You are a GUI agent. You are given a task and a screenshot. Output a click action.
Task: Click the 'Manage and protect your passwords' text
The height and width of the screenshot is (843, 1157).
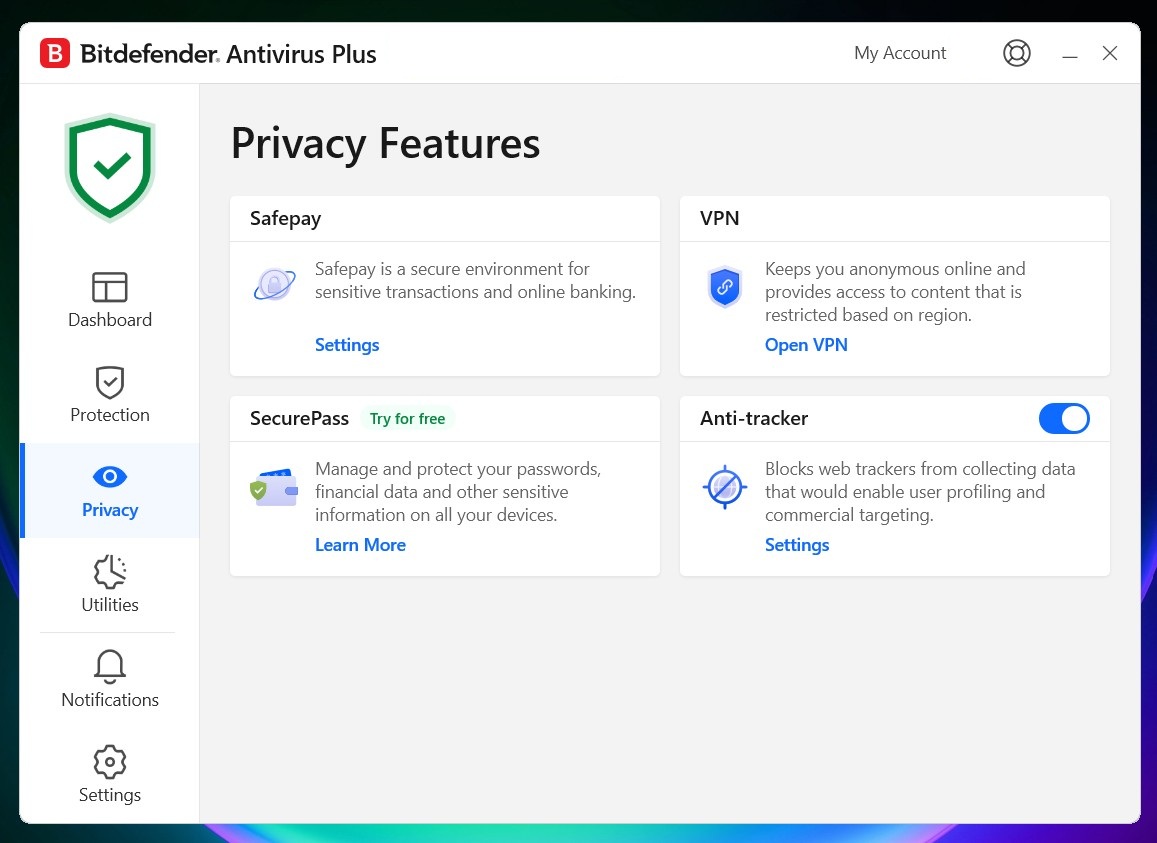pos(458,492)
